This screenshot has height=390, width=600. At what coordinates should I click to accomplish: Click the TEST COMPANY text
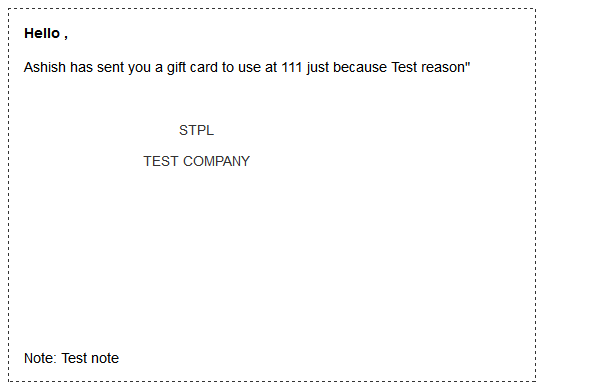tap(196, 161)
